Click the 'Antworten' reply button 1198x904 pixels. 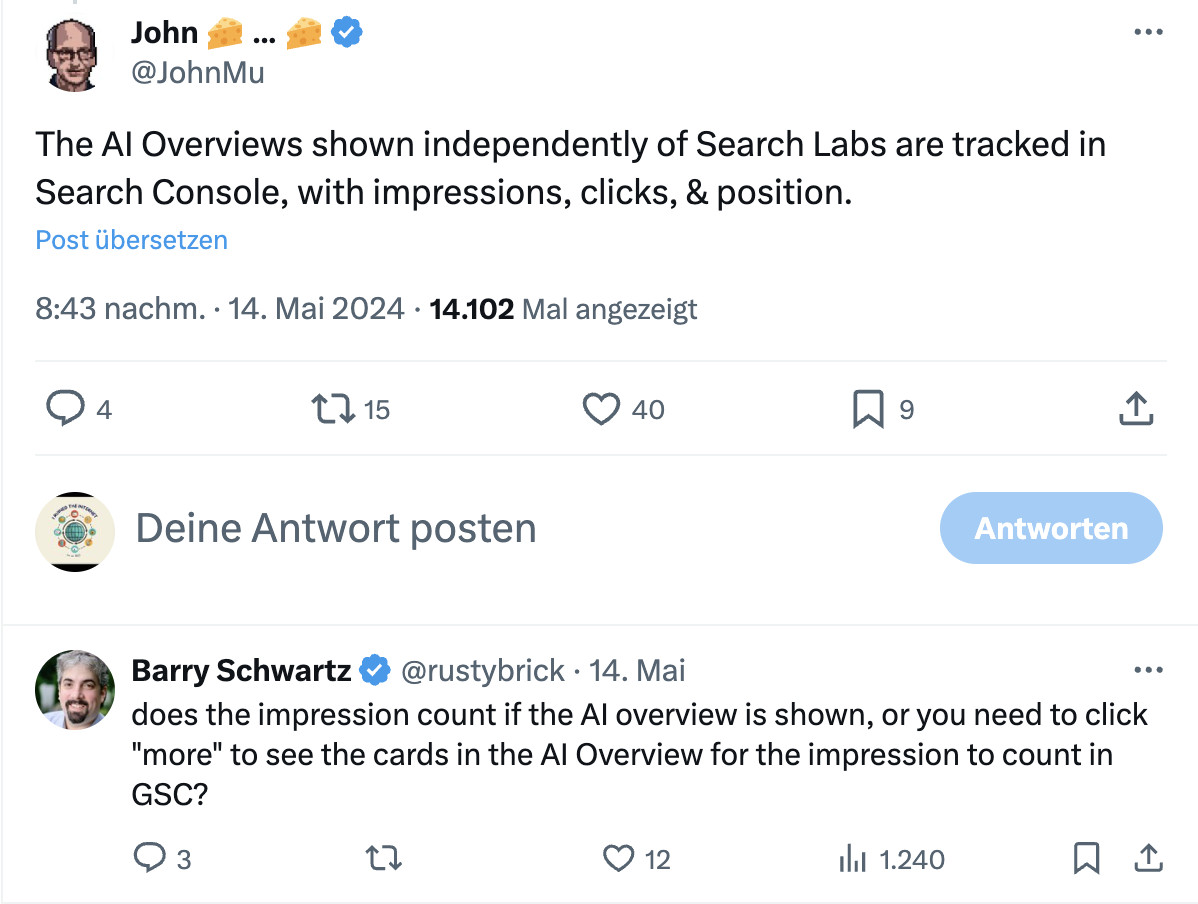pos(1051,528)
